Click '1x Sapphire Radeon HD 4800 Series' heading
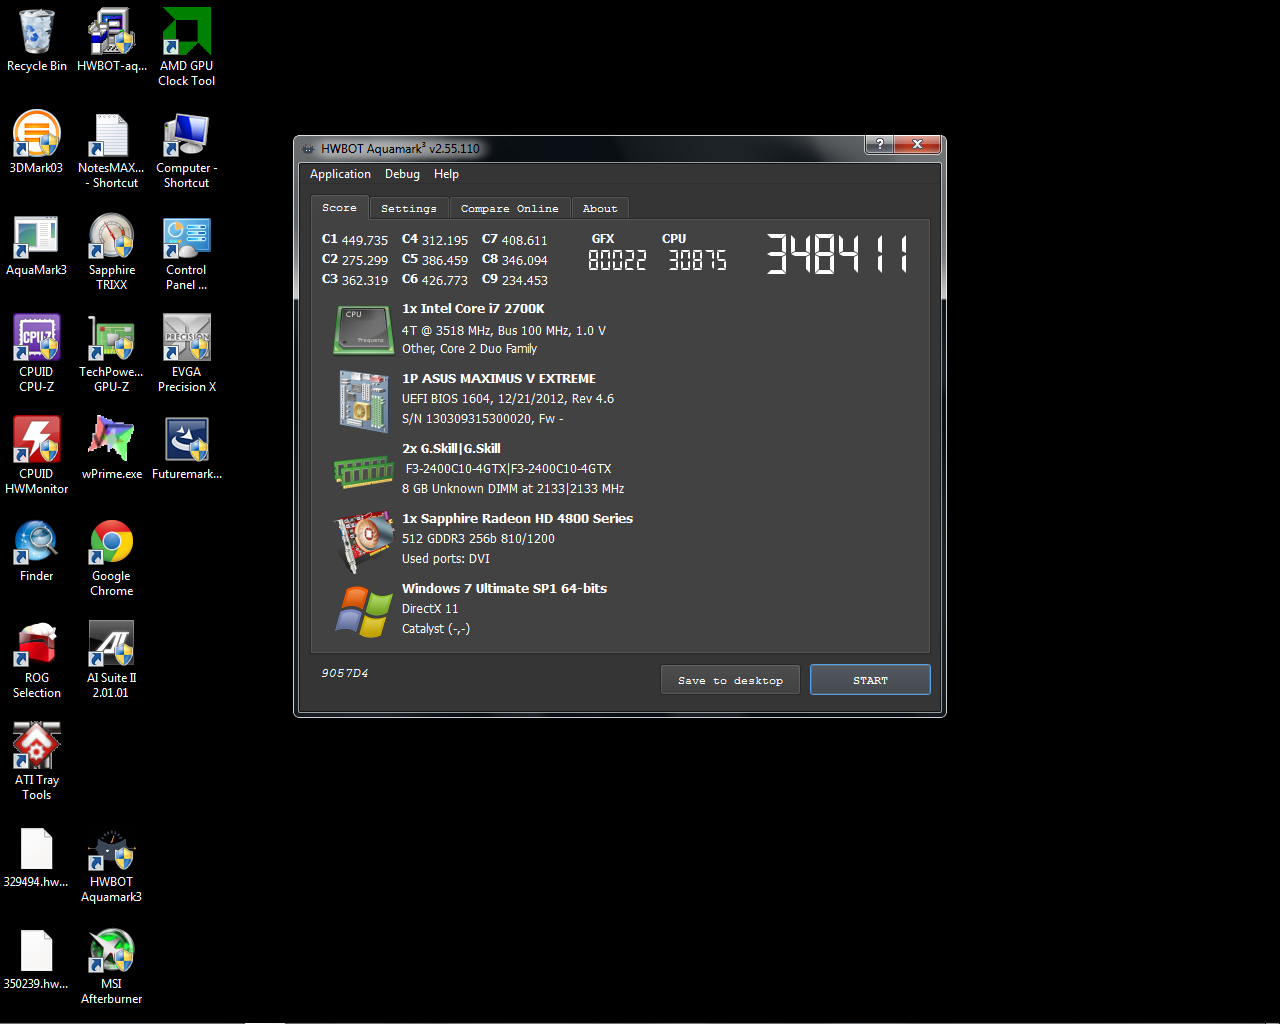Screen dimensions: 1280x1024 point(517,519)
